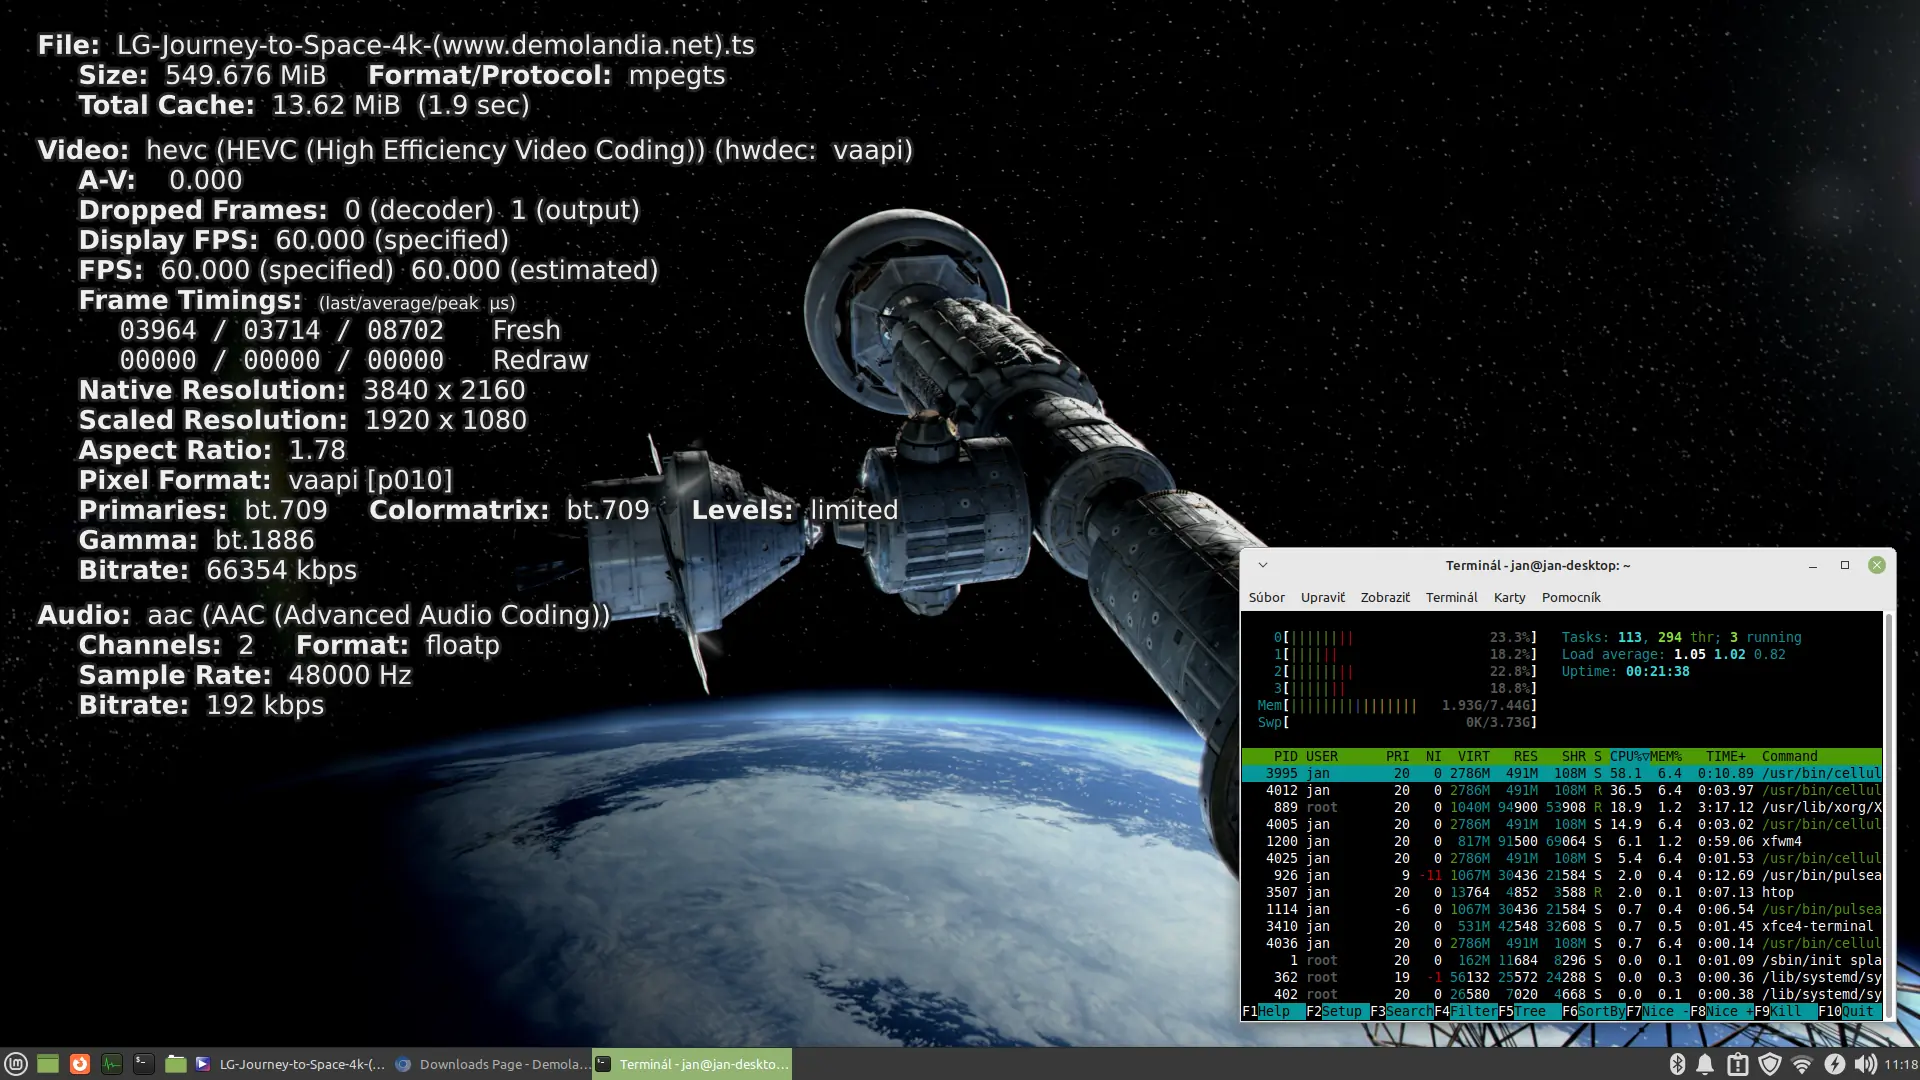Click F1 Help in htop footer
Viewport: 1920px width, 1080px height.
pos(1273,1011)
